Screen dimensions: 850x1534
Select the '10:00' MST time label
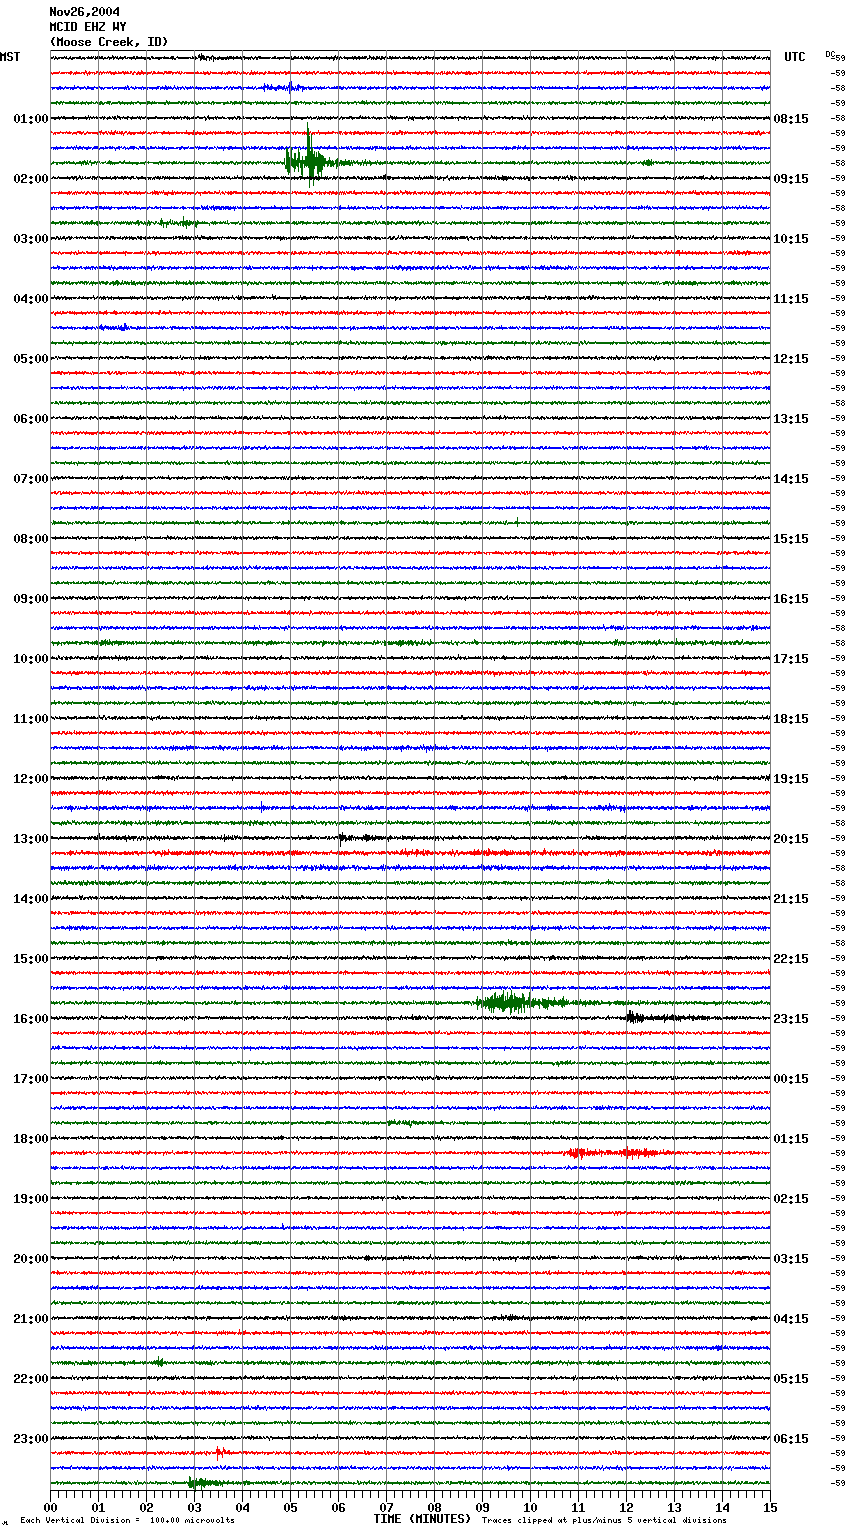[31, 659]
